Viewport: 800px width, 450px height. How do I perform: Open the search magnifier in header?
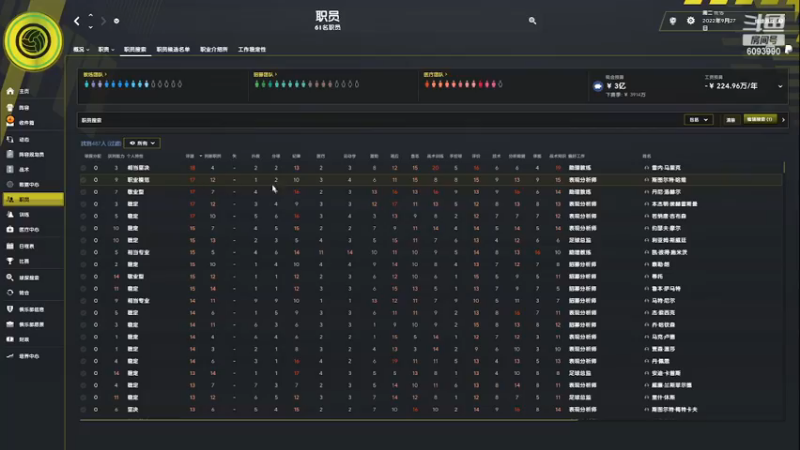point(532,21)
